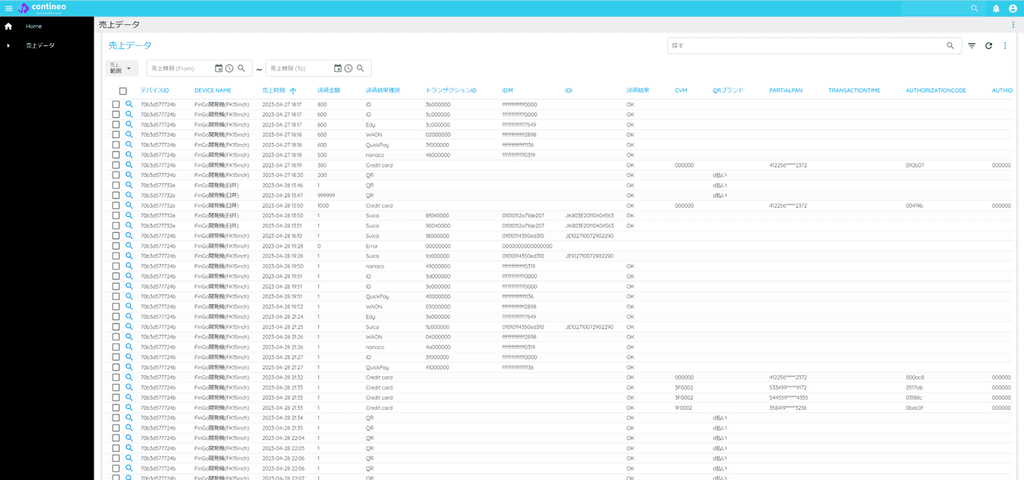Click magnifier inside the 探す search box

(950, 46)
